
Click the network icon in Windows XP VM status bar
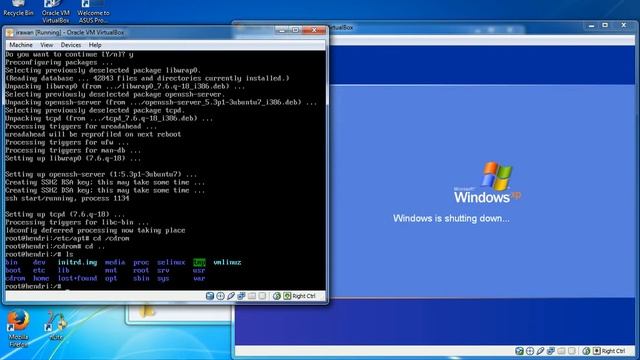pyautogui.click(x=551, y=351)
